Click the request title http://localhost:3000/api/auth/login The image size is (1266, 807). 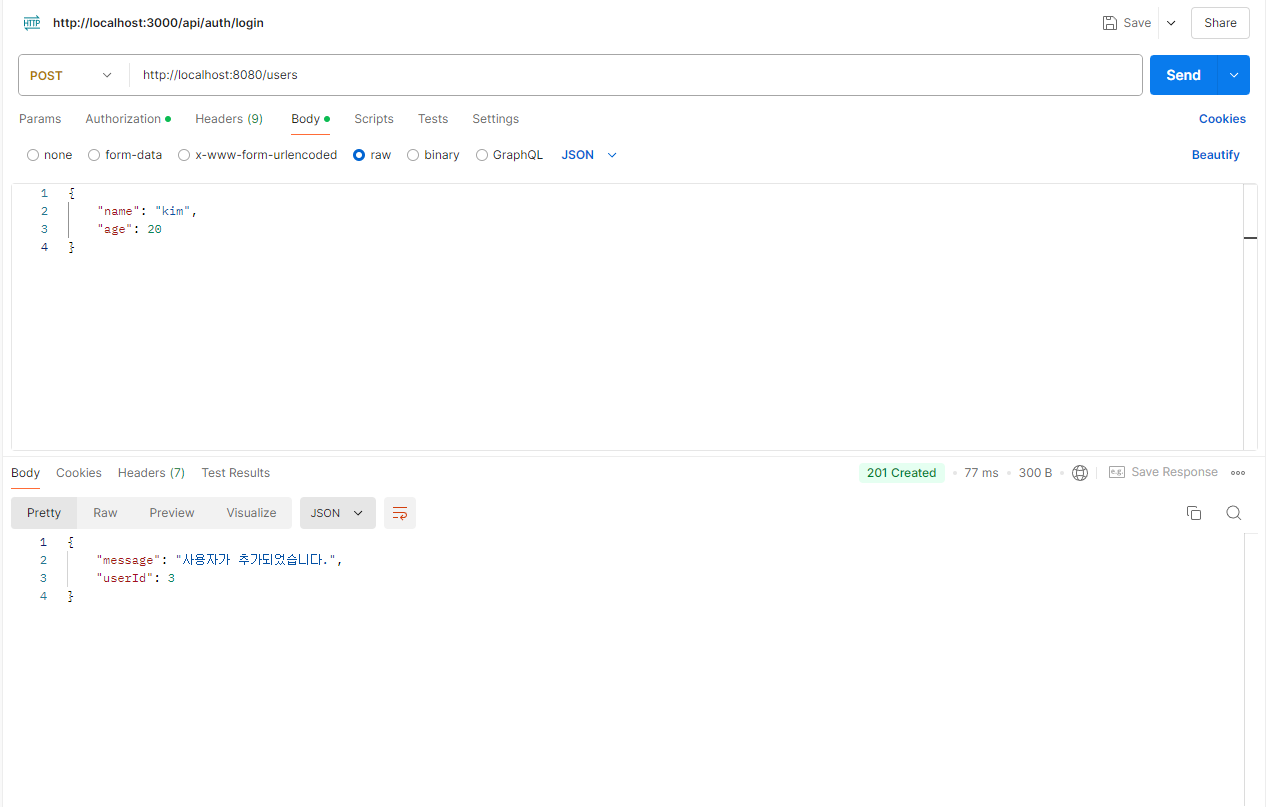point(158,22)
